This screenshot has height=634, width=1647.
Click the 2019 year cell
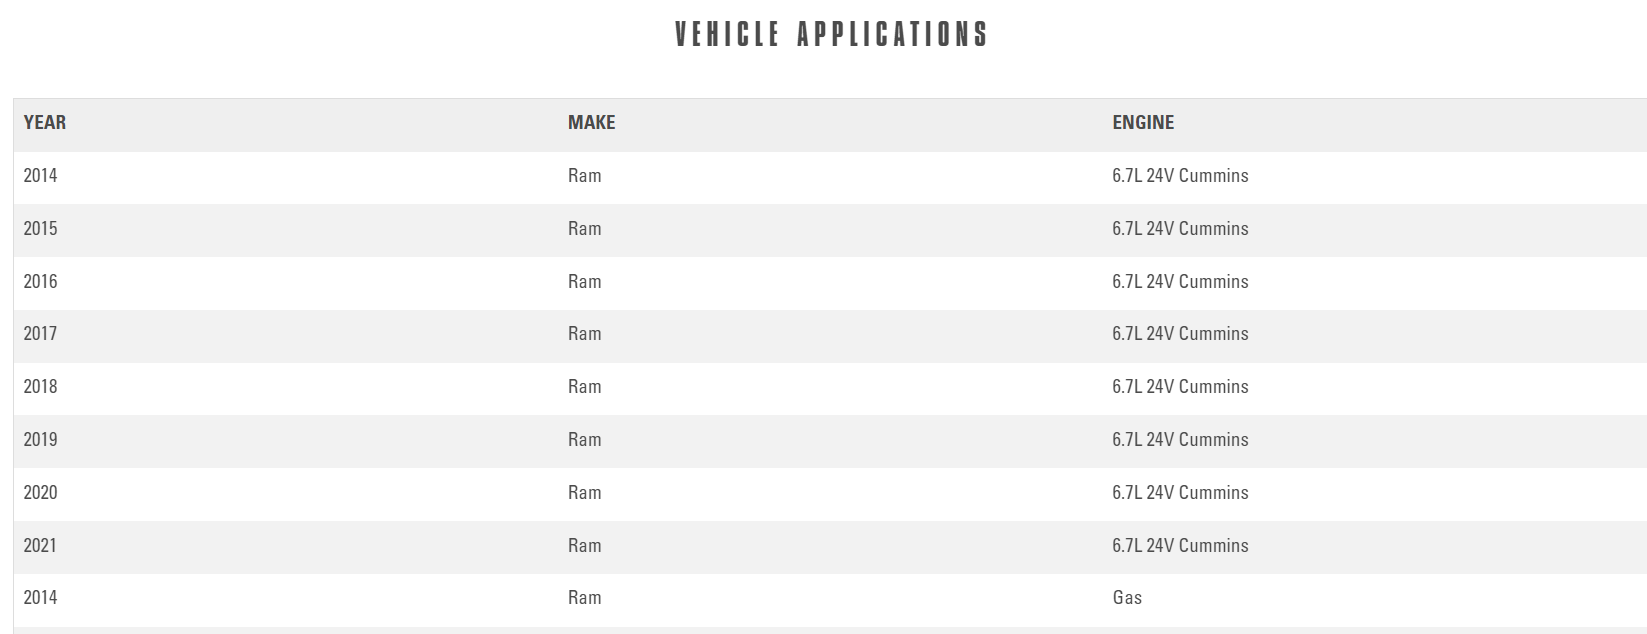[41, 440]
